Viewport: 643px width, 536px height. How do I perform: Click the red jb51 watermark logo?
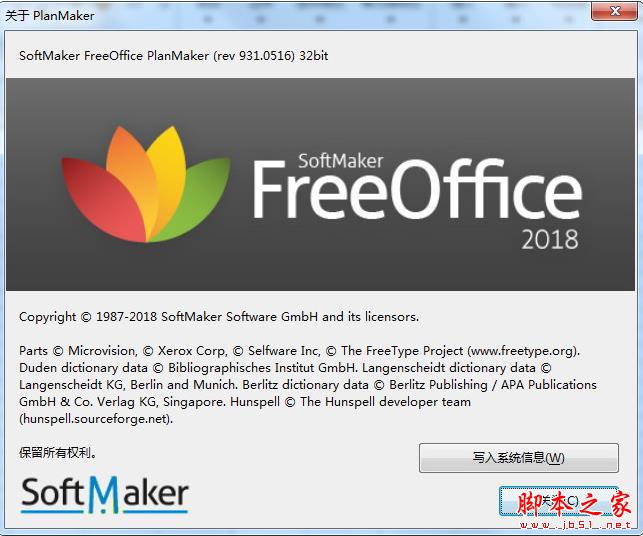[x=574, y=504]
